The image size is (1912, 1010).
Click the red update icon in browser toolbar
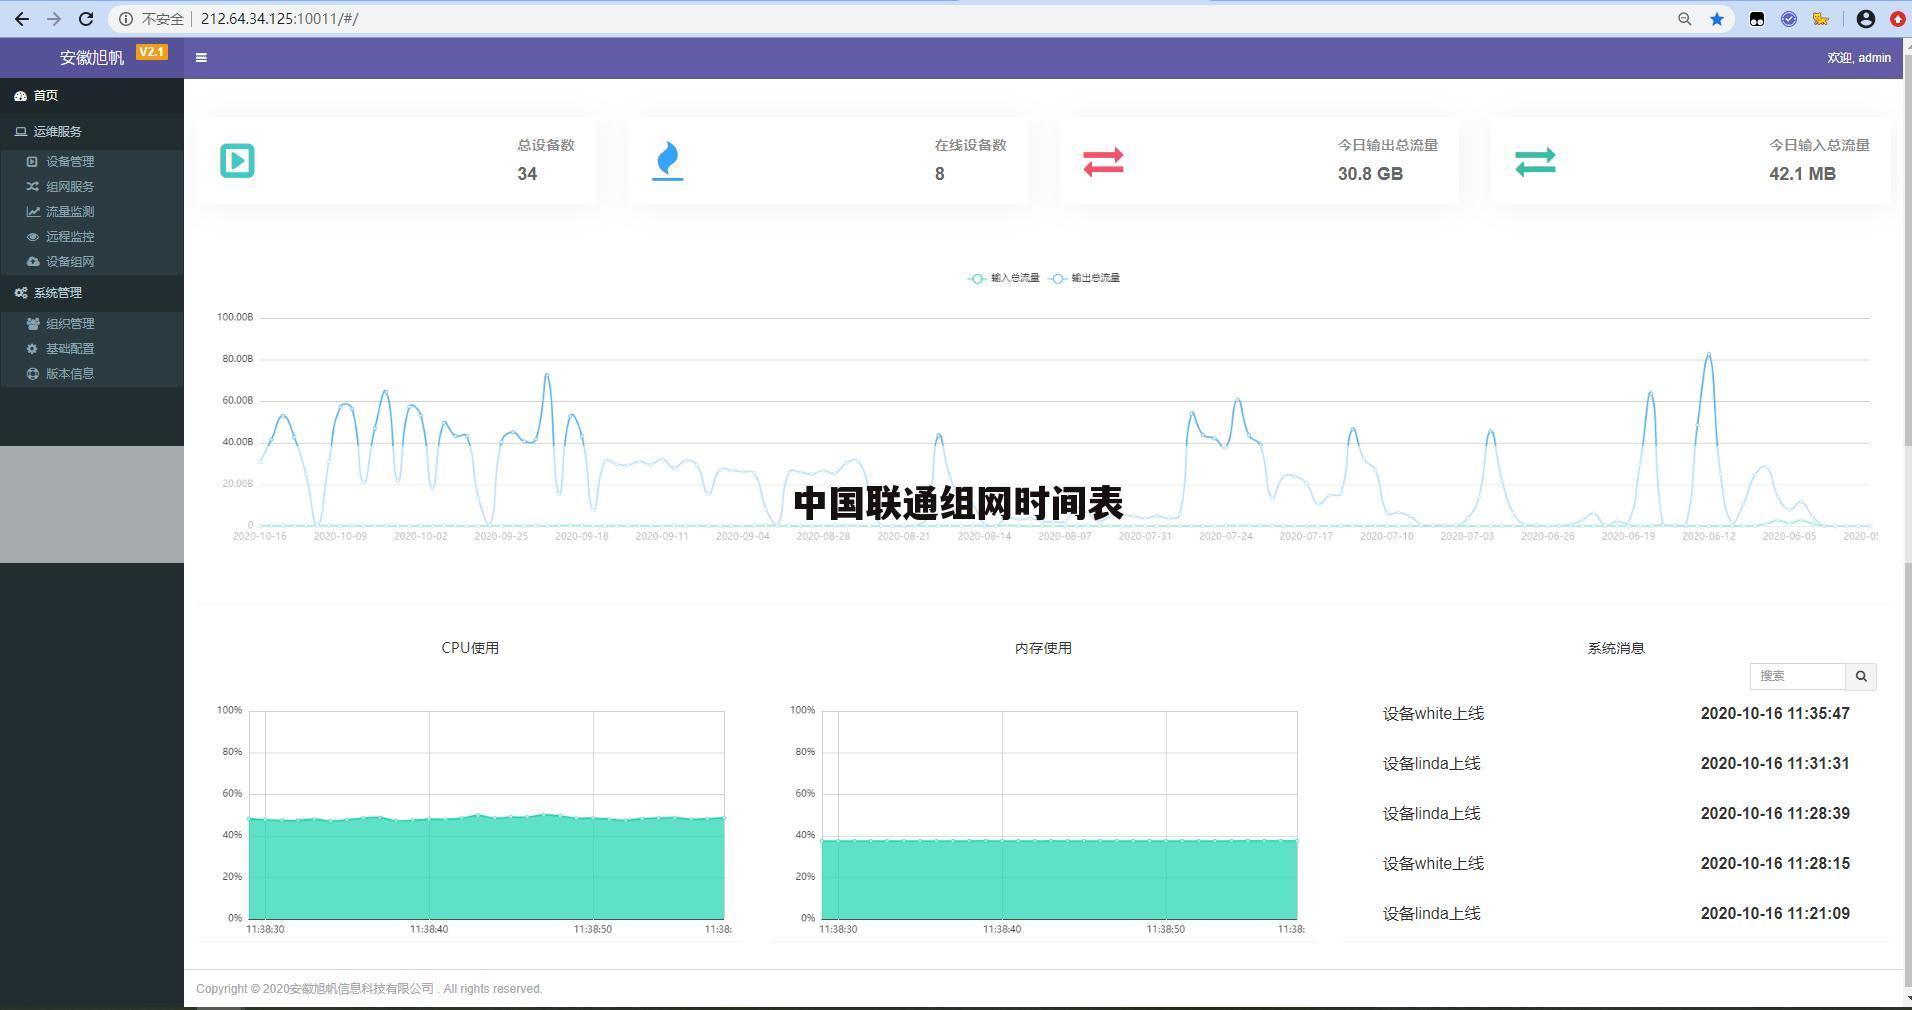(1897, 19)
